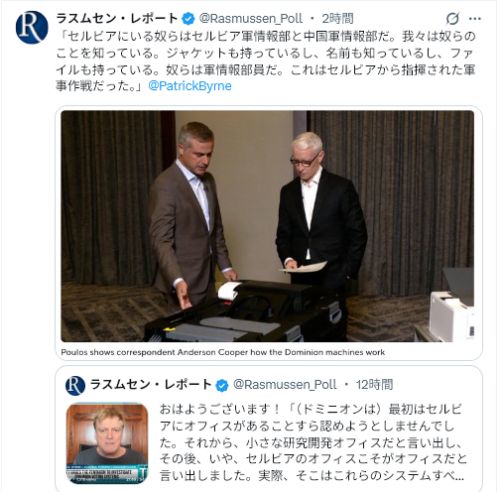Click the ラスムセン・レポート name in quoted tweet
This screenshot has width=500, height=492.
[x=151, y=385]
